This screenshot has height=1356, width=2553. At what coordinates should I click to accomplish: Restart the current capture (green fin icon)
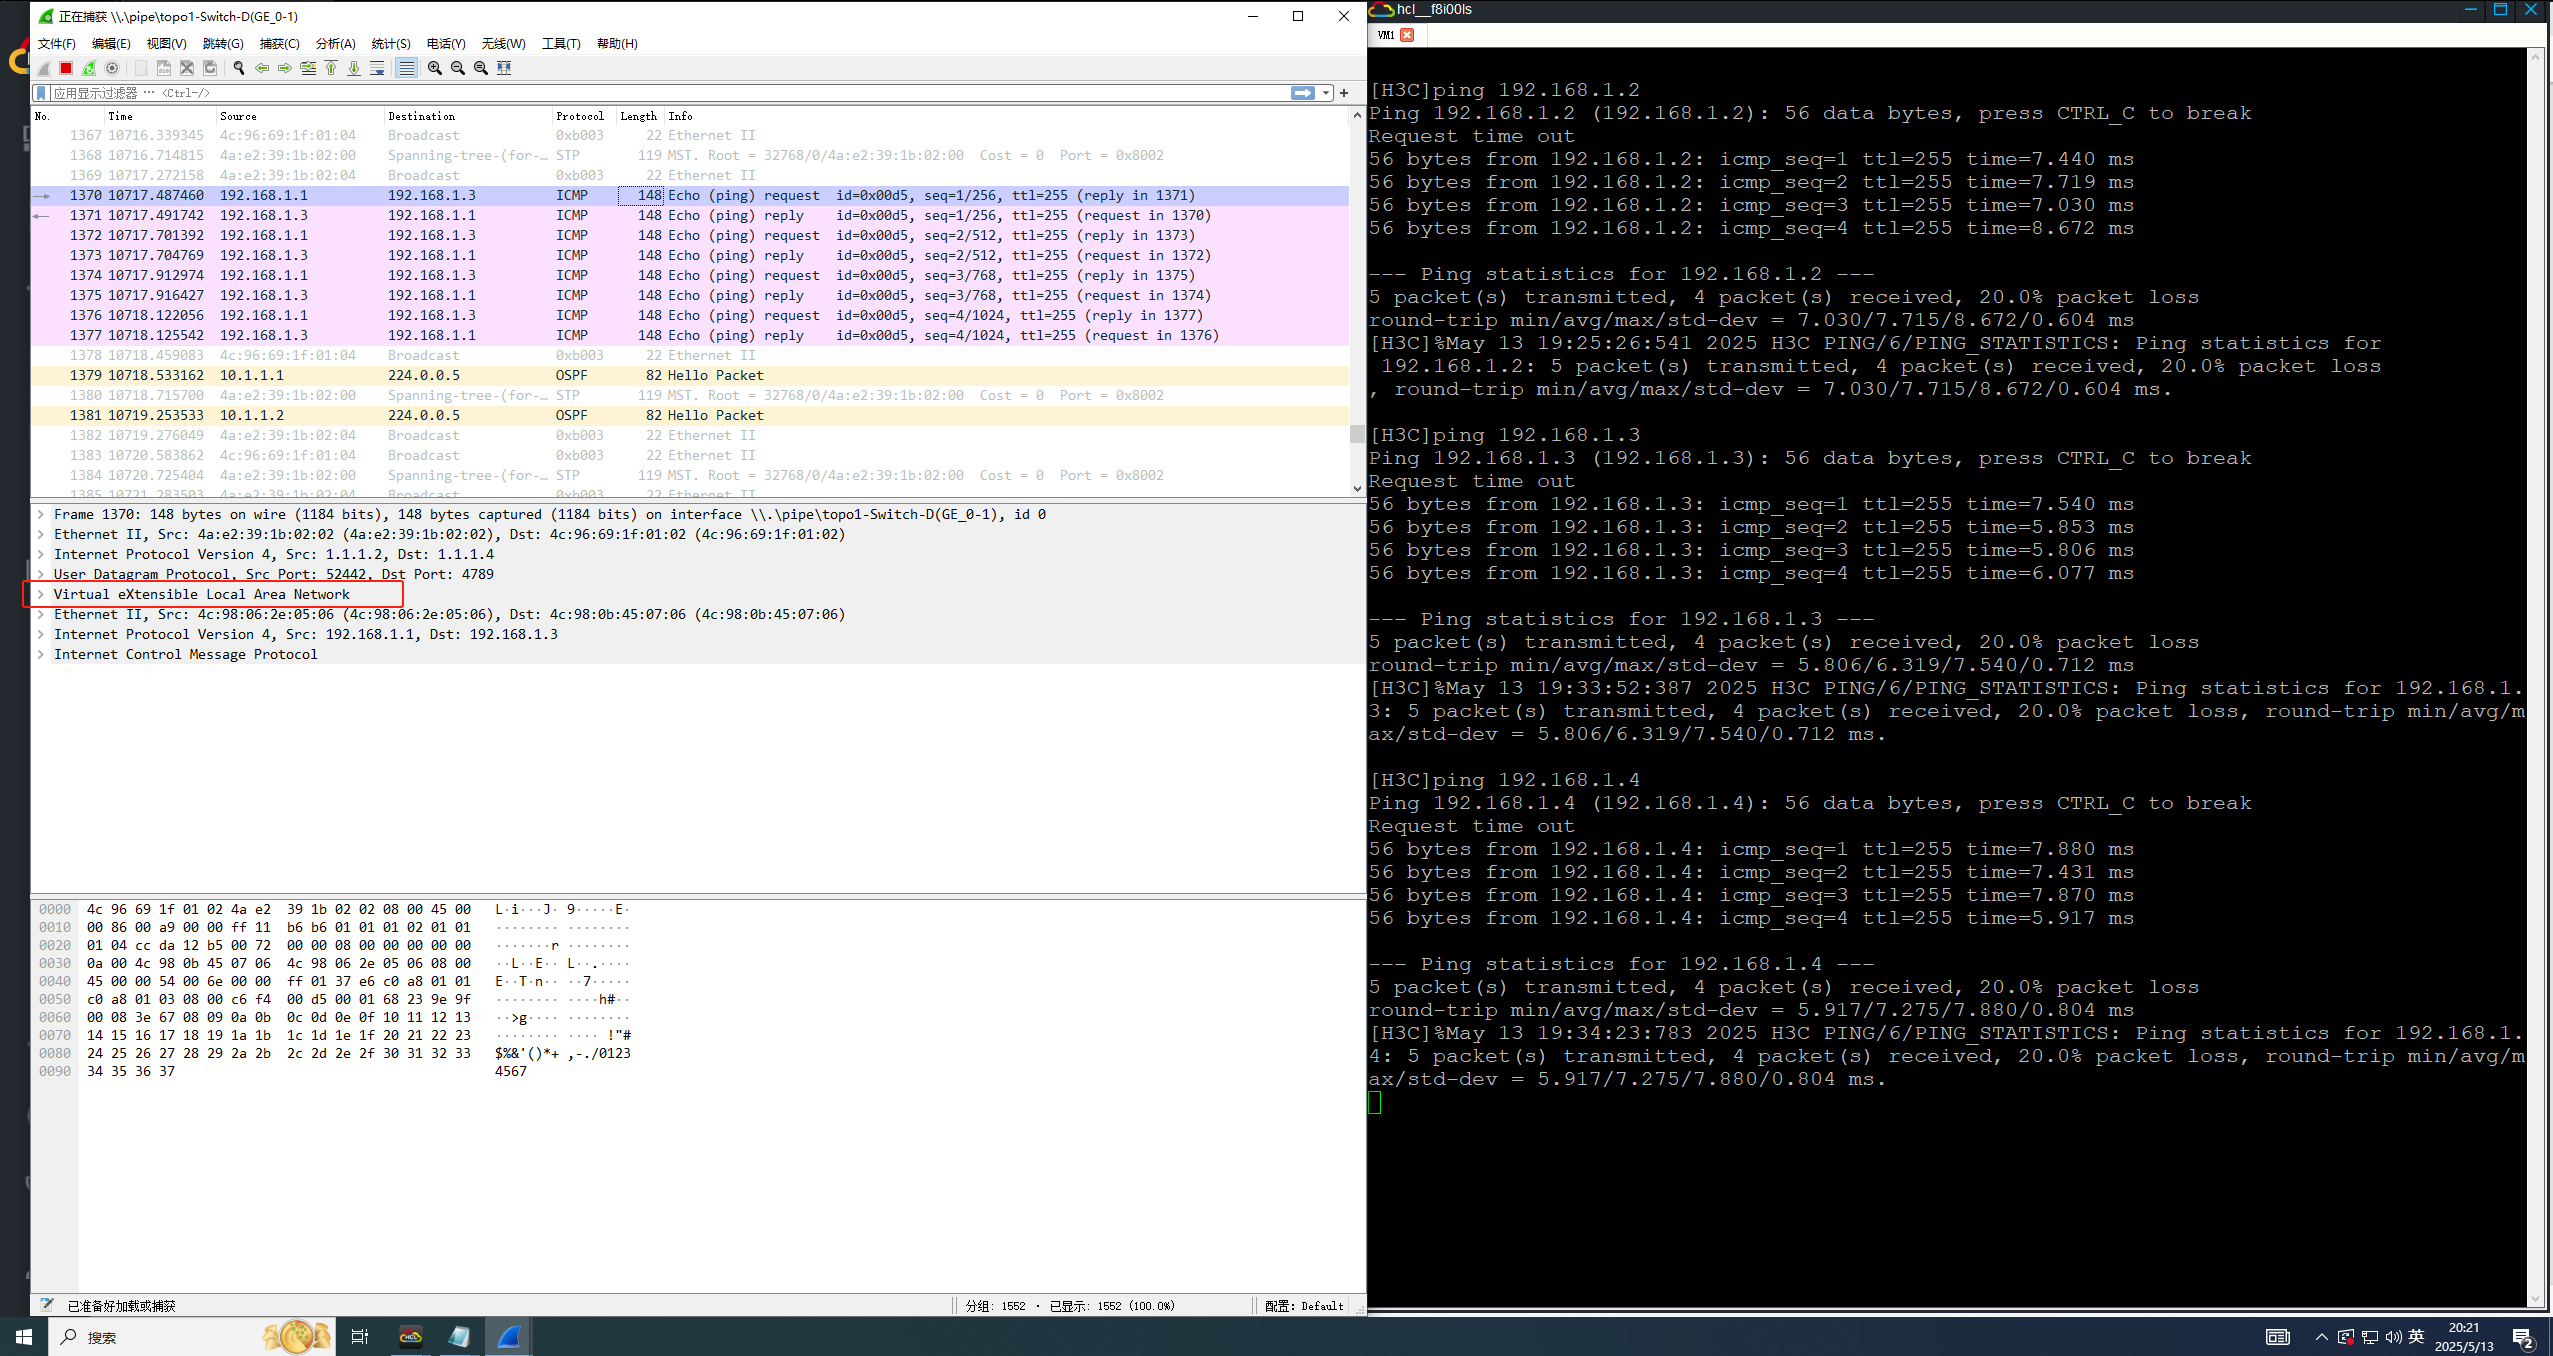(x=89, y=68)
